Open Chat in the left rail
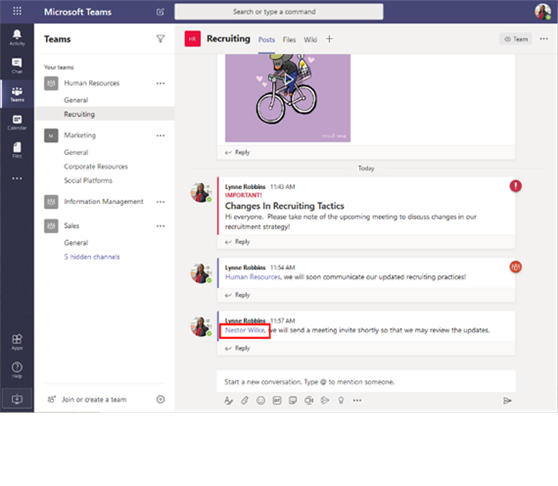This screenshot has width=558, height=486. click(x=17, y=66)
